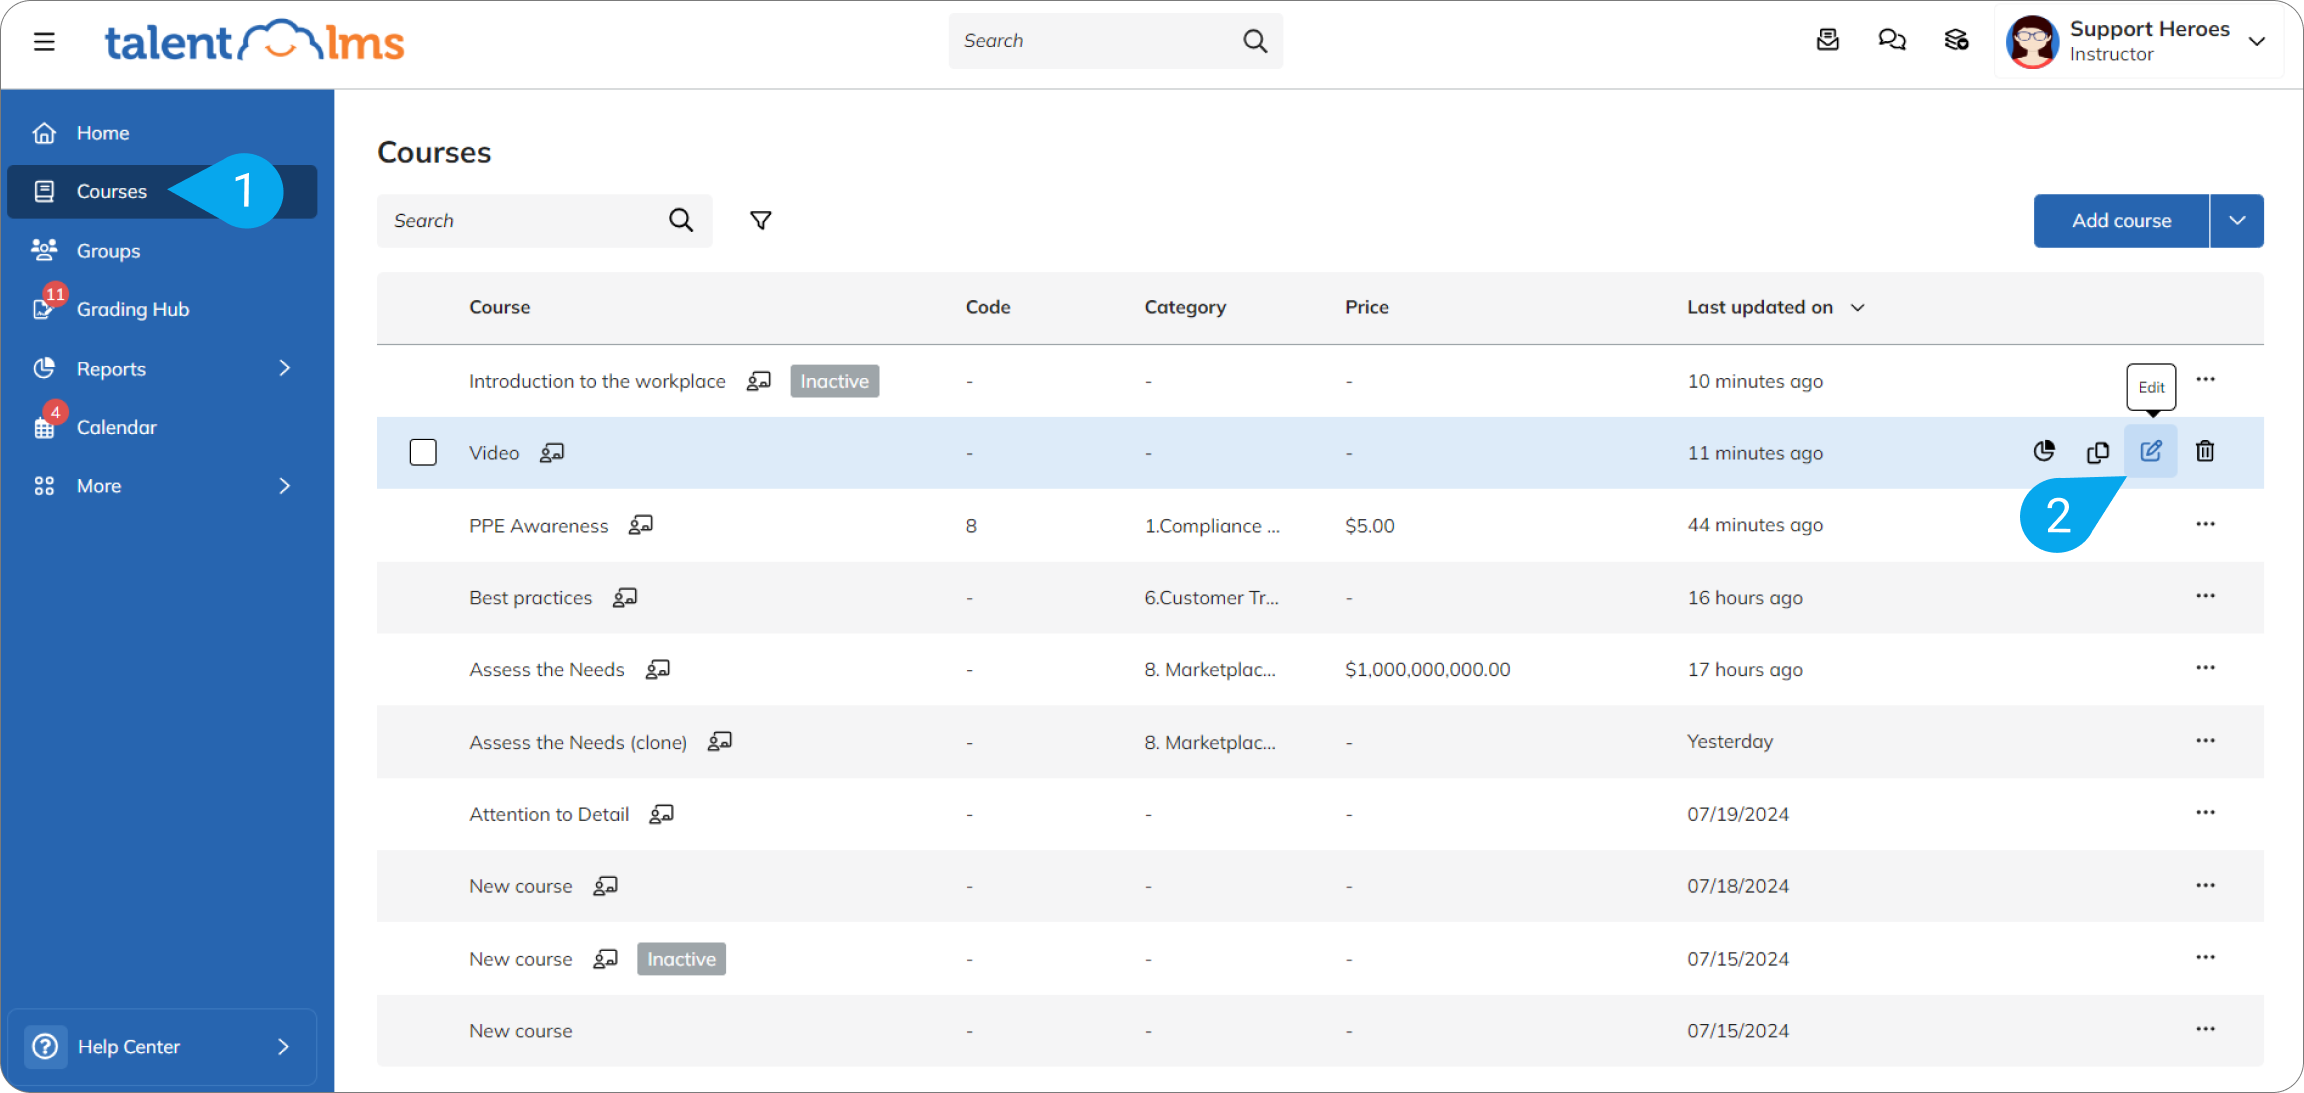Open Support Heroes profile dropdown
Screen dimensions: 2304x1093
point(2256,41)
